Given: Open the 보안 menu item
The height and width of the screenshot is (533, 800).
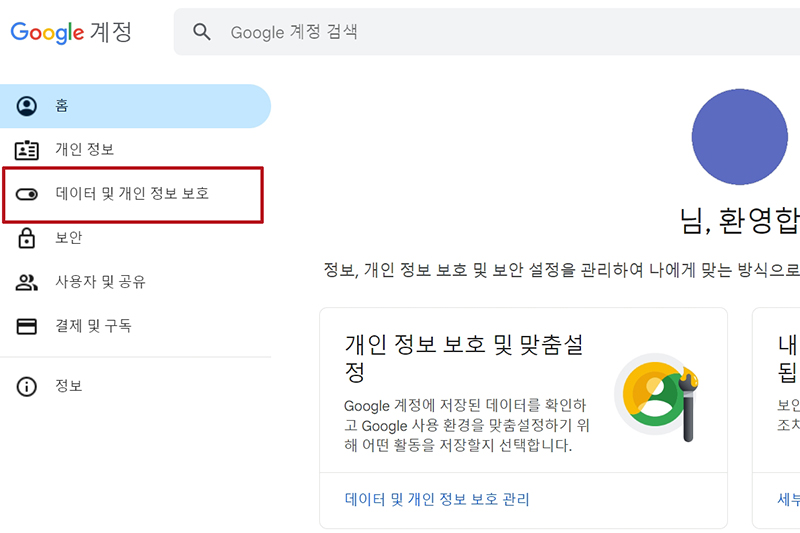Looking at the screenshot, I should (x=135, y=238).
